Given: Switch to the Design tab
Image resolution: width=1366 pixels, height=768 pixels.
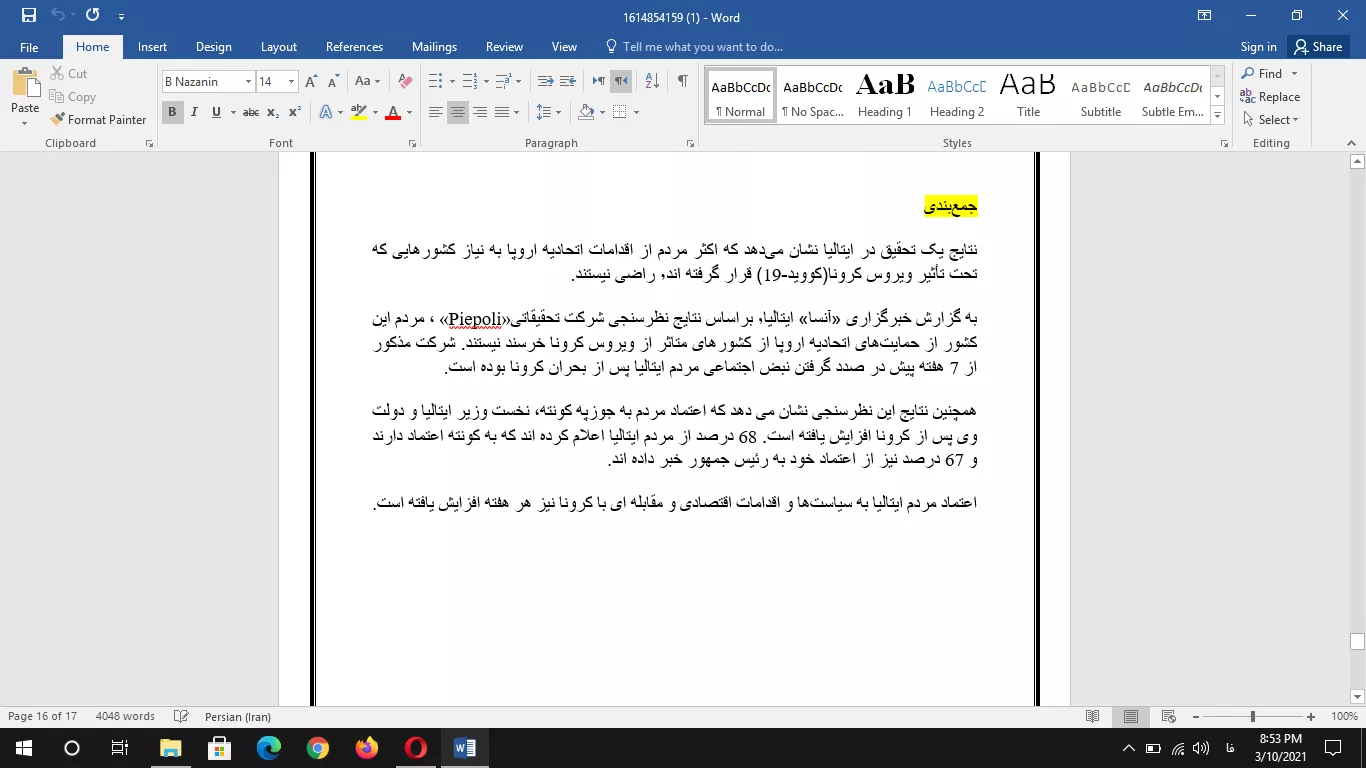Looking at the screenshot, I should pos(213,47).
